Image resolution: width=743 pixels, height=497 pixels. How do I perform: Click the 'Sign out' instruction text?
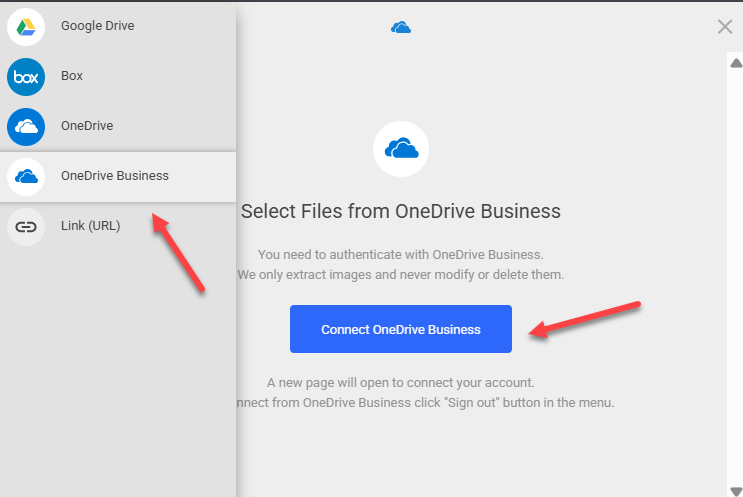tap(426, 403)
